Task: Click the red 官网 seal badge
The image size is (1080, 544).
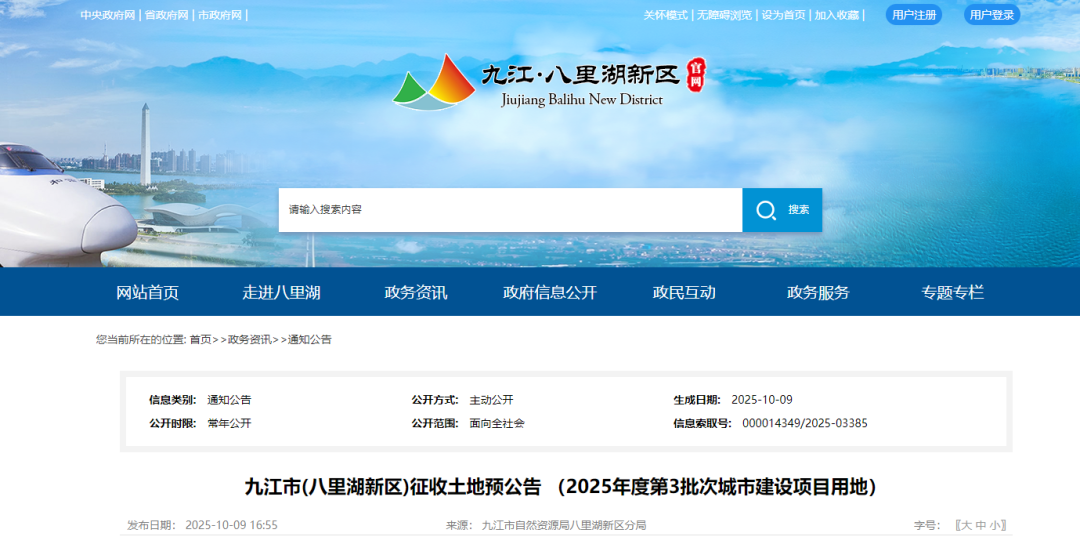Action: (696, 75)
